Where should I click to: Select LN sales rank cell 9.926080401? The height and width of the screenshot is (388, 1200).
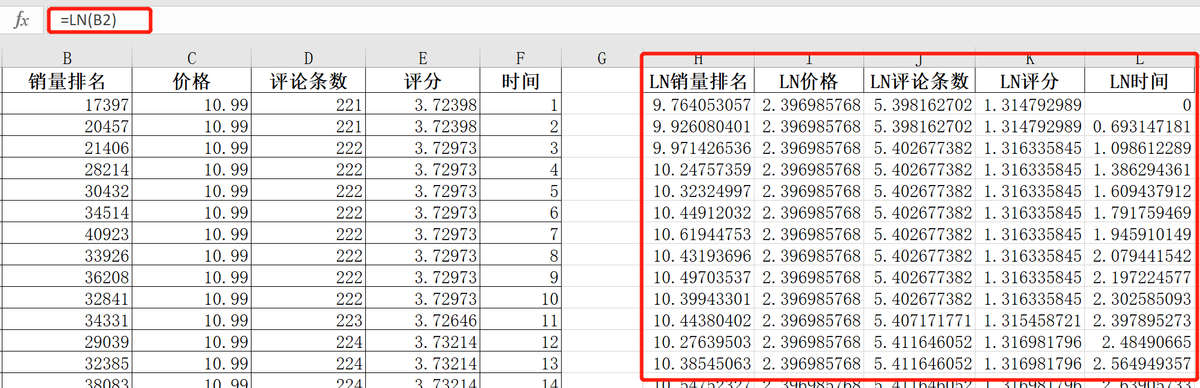pos(698,126)
